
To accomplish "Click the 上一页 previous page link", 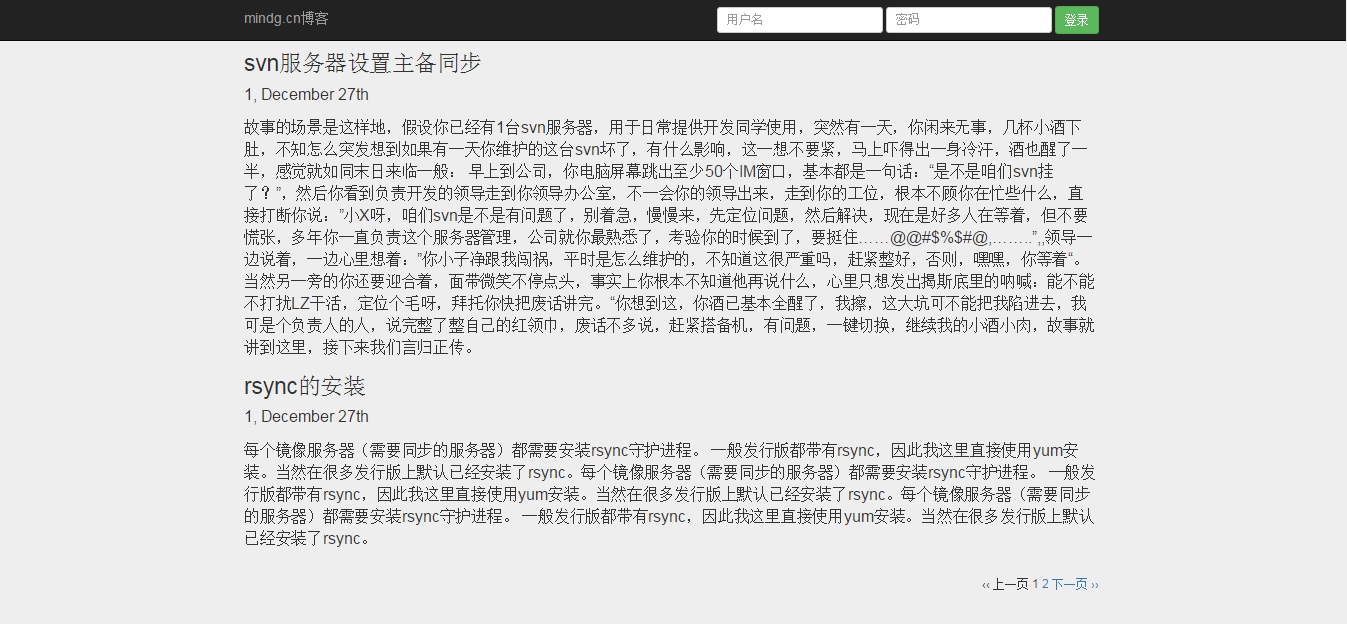I will coord(1010,584).
